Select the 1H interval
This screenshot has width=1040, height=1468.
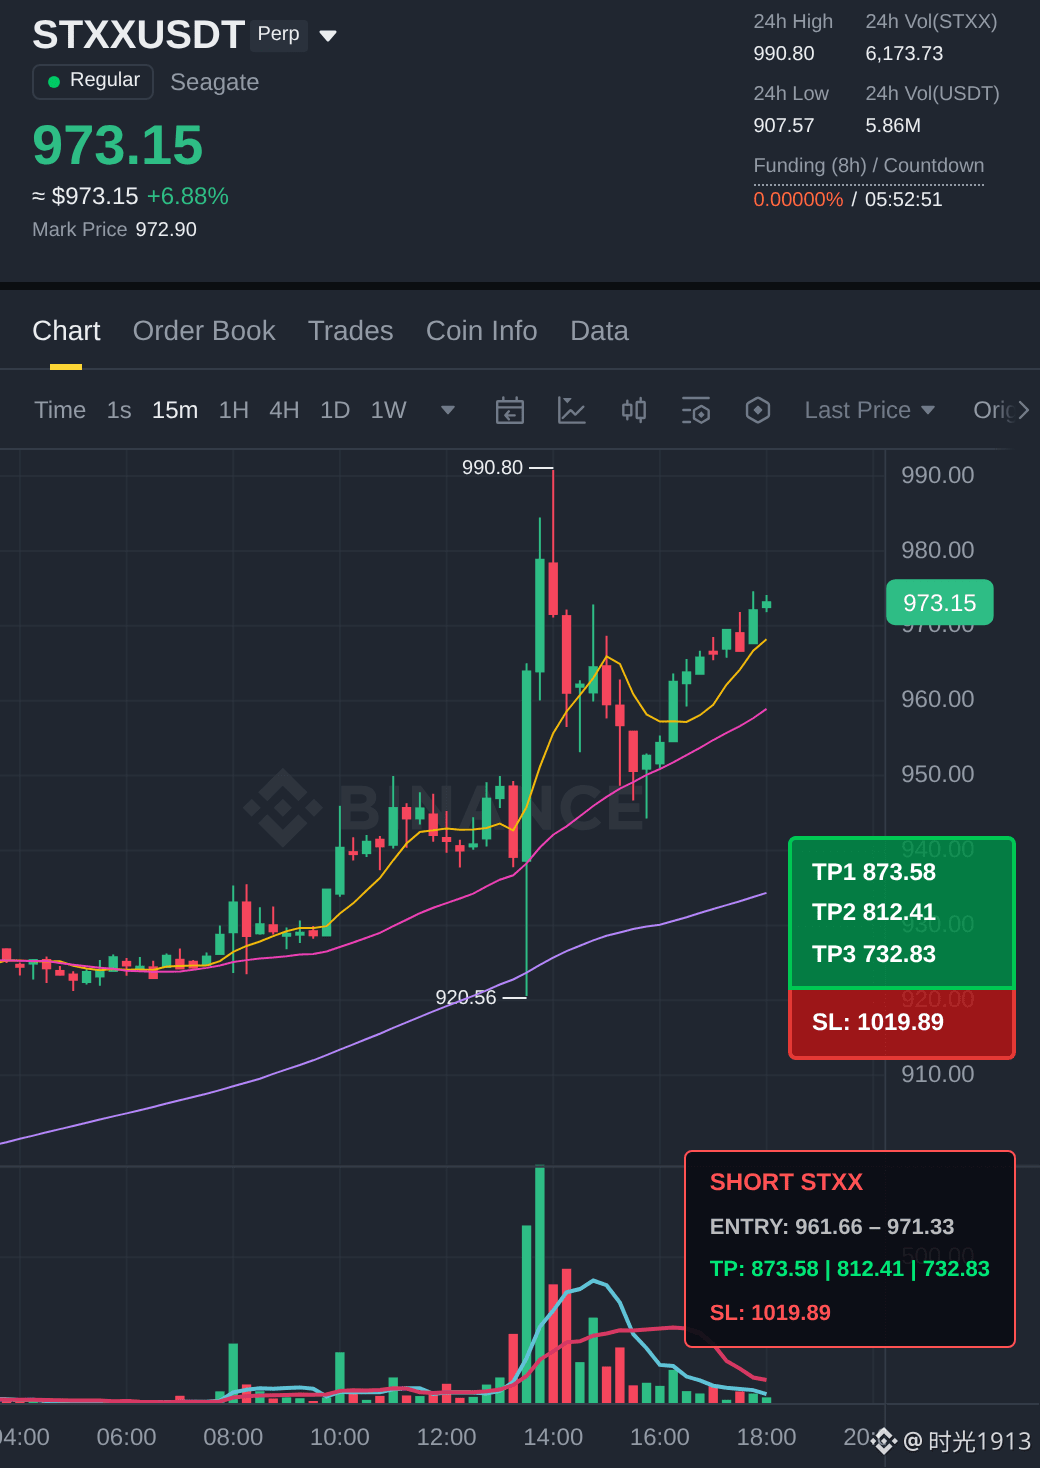click(x=233, y=410)
